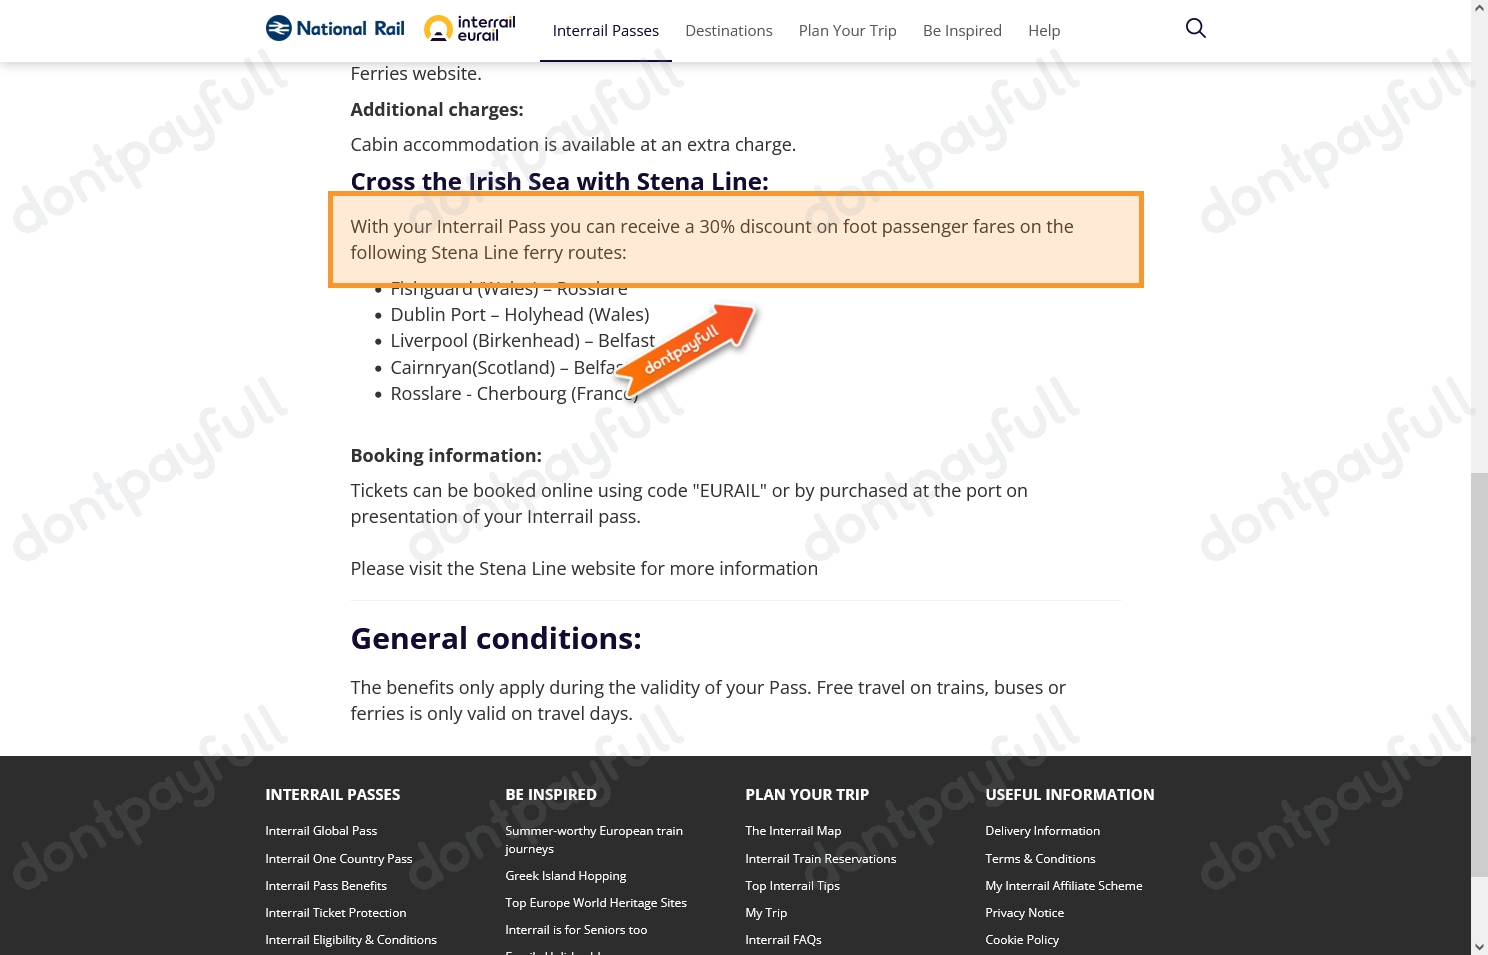Click the 'Booking information:' heading

pos(446,456)
